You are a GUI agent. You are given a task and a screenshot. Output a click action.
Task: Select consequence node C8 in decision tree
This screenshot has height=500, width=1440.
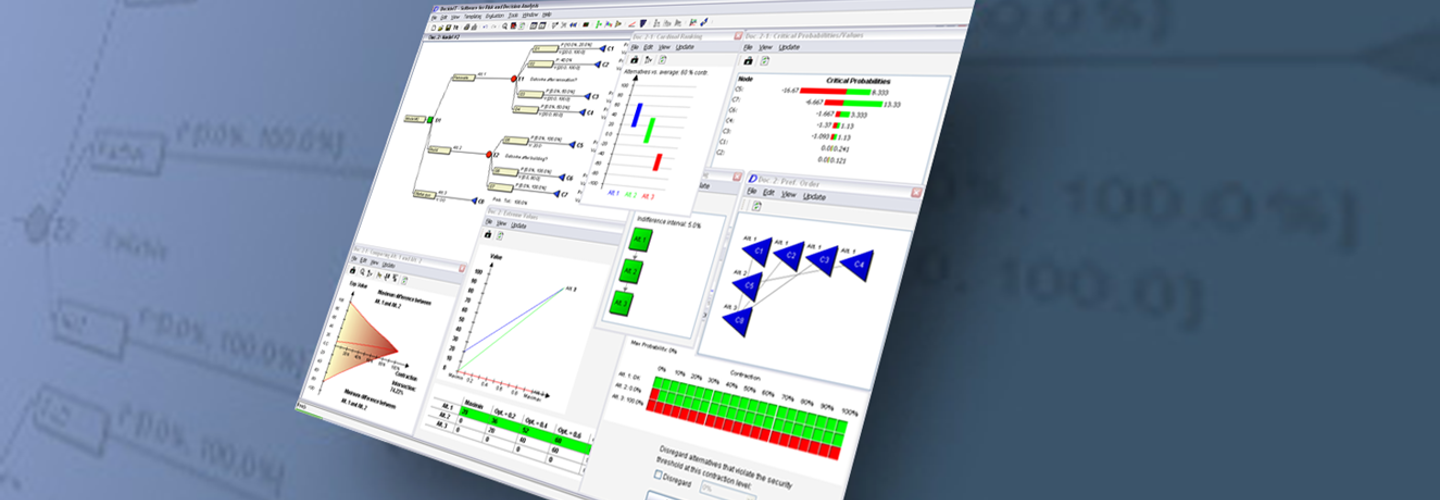(x=476, y=200)
